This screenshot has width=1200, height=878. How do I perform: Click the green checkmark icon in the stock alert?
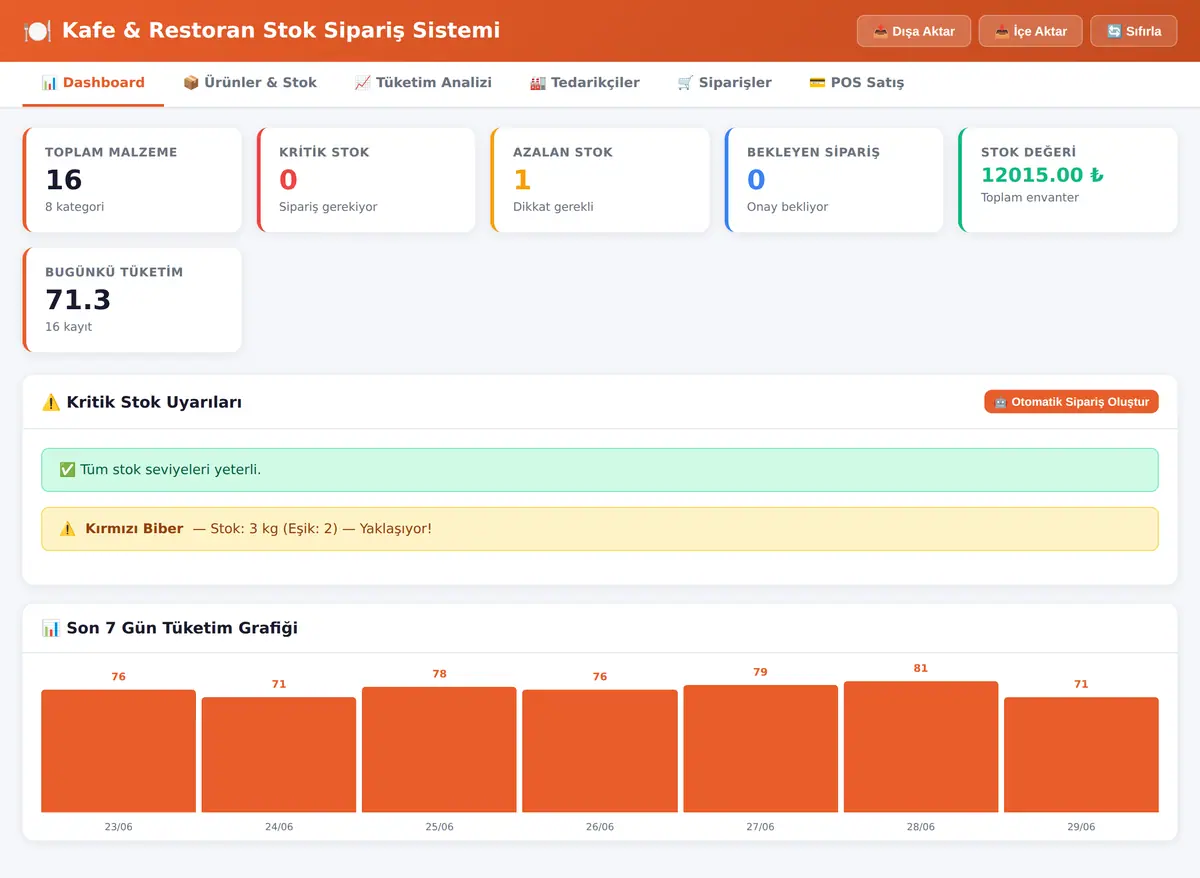tap(67, 470)
